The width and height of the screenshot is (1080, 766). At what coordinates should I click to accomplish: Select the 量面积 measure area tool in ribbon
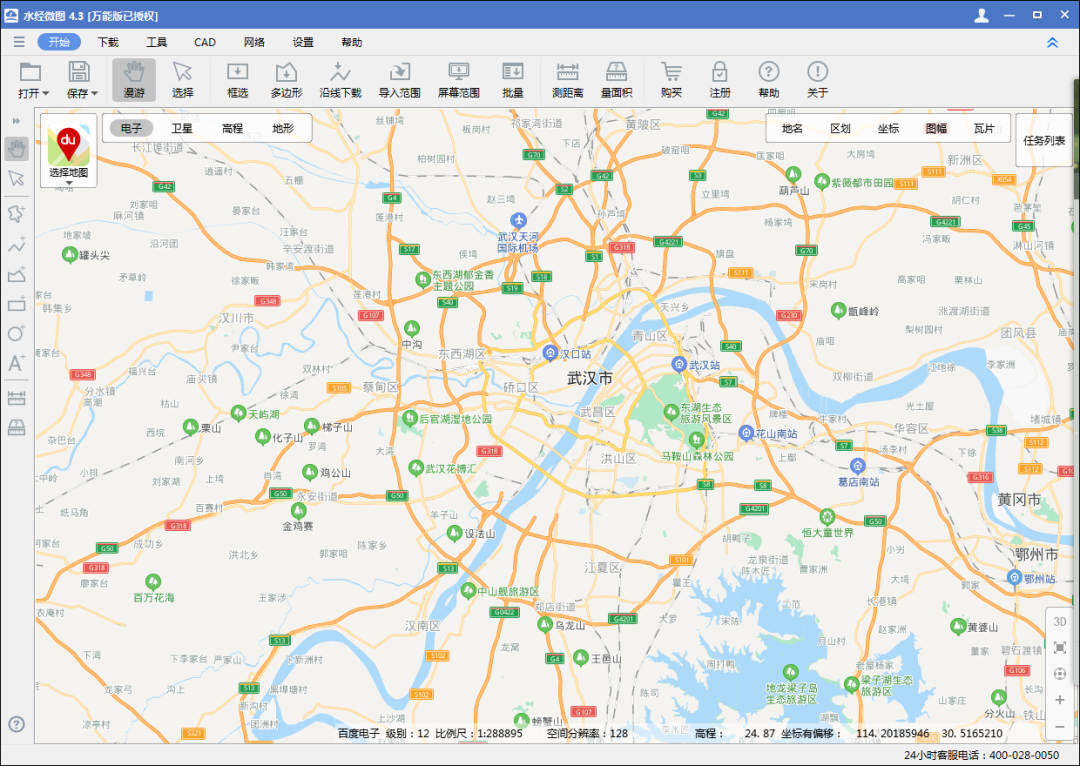click(x=616, y=80)
